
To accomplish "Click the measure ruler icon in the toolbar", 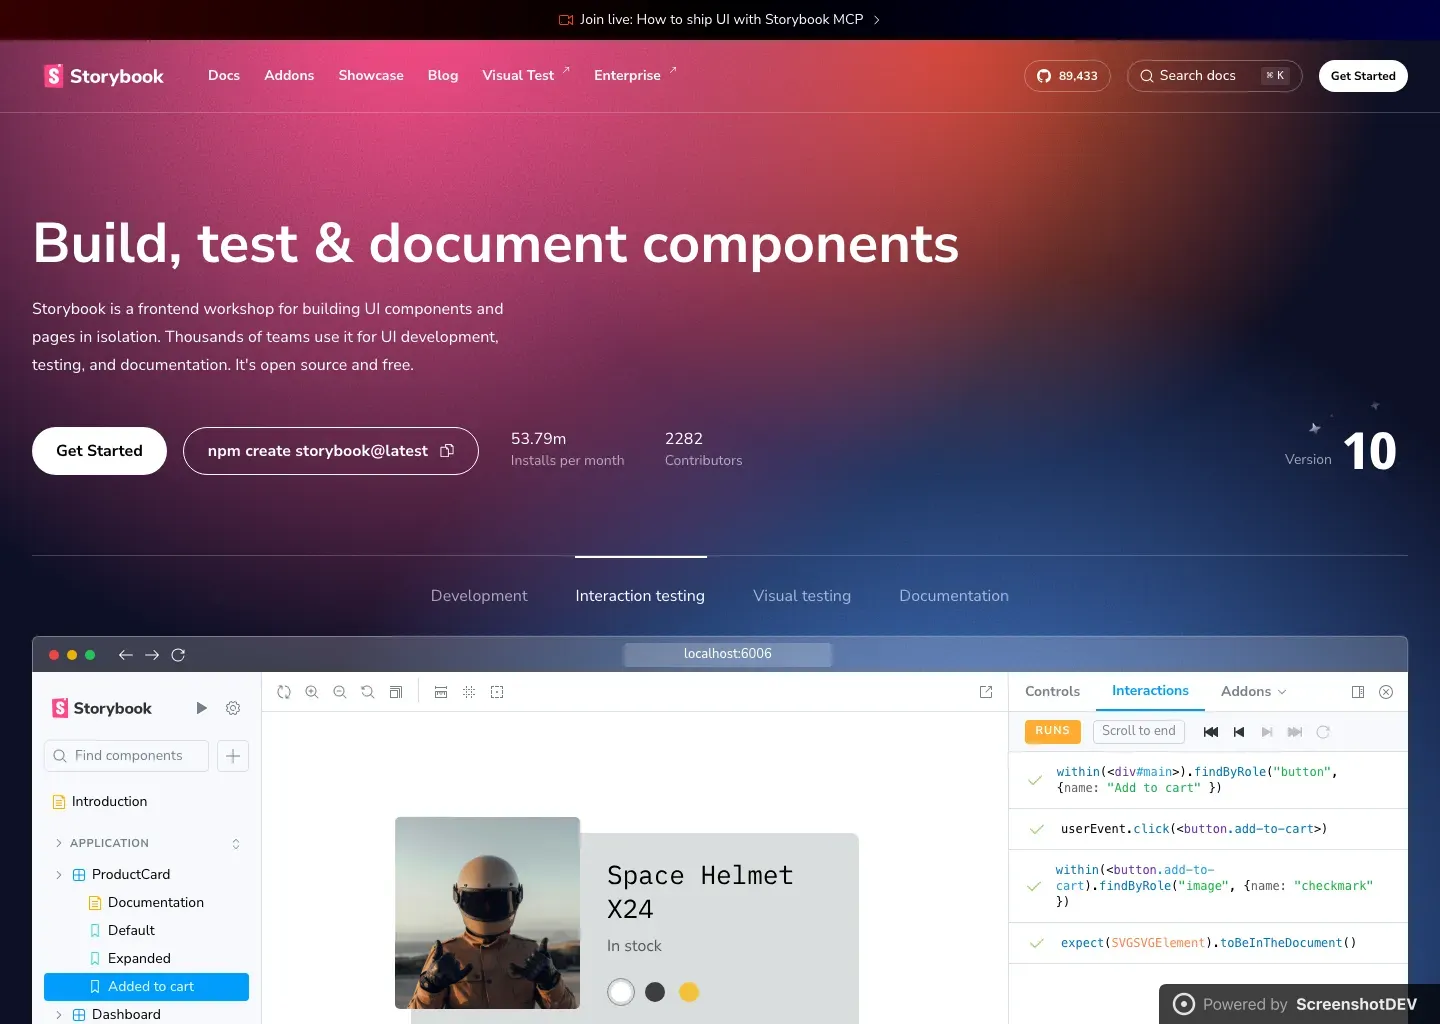I will [x=441, y=692].
